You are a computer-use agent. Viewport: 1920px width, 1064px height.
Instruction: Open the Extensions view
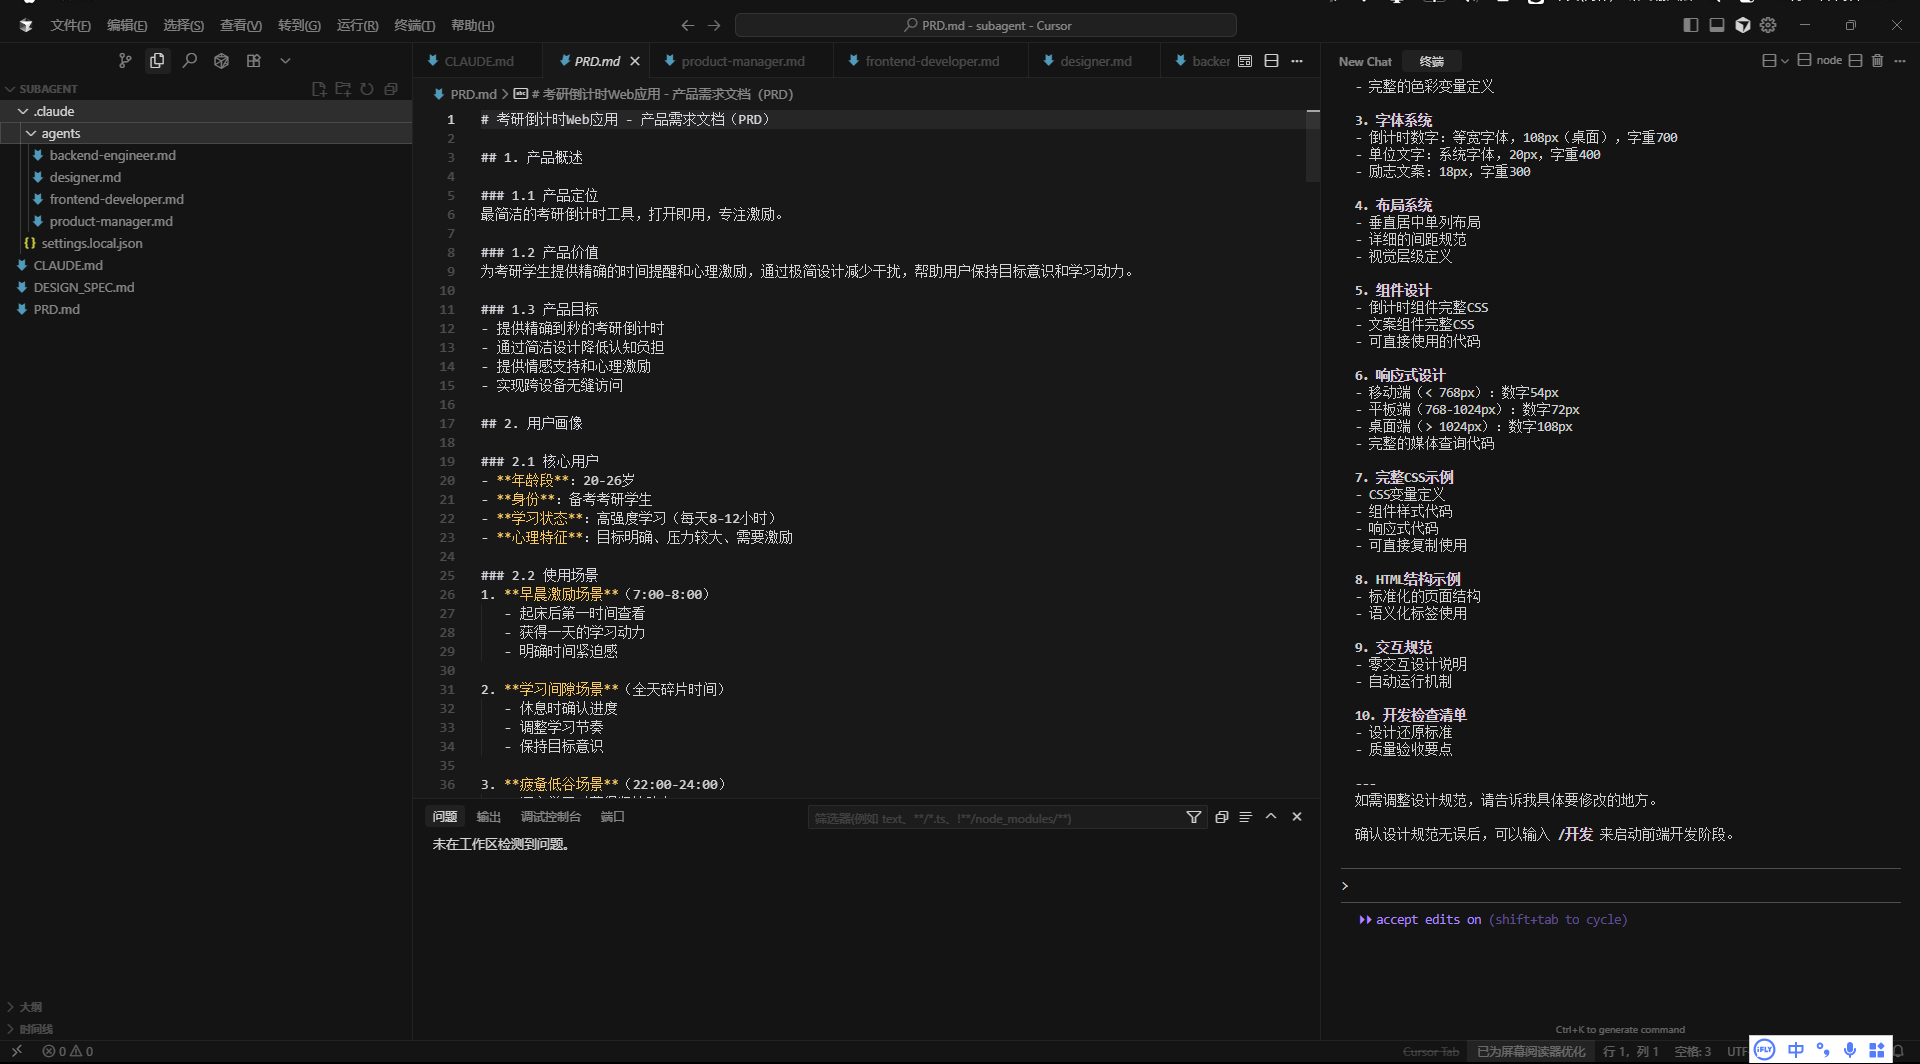tap(254, 61)
